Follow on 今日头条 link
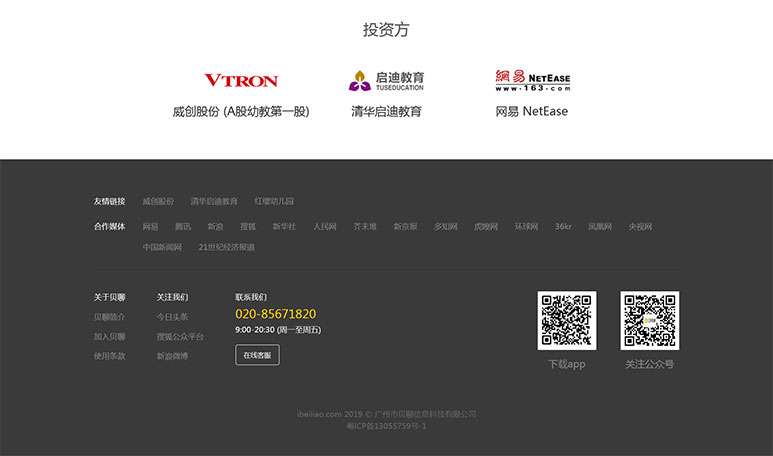 [172, 317]
